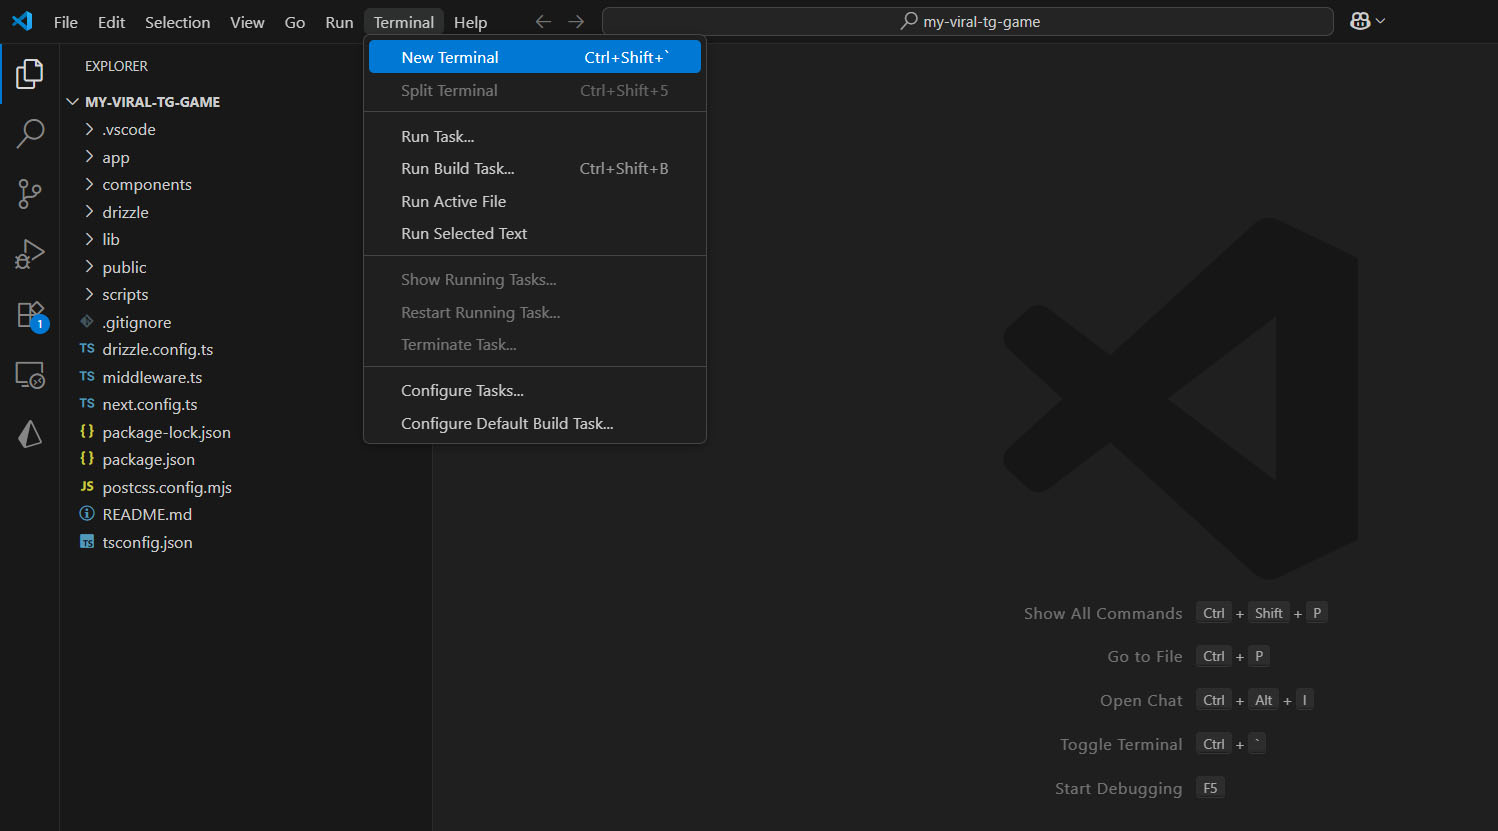Open the Extensions view icon
This screenshot has width=1498, height=831.
click(x=30, y=315)
